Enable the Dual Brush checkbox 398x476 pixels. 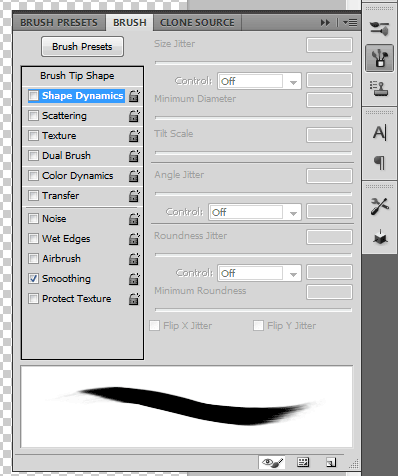point(33,156)
